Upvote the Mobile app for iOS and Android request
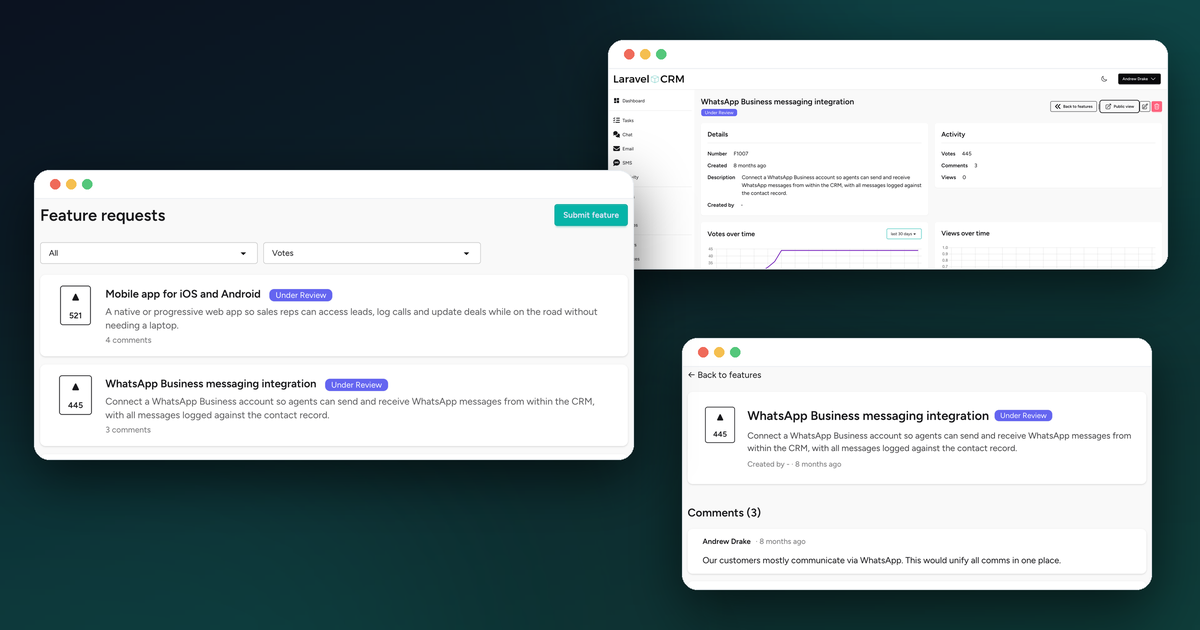Screen dimensions: 1200x630 coord(75,305)
